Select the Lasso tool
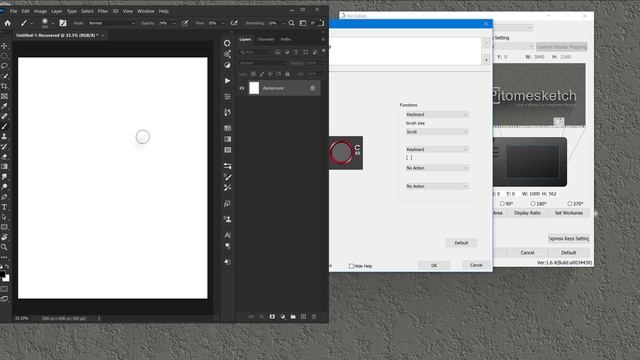The height and width of the screenshot is (360, 640). [x=4, y=66]
